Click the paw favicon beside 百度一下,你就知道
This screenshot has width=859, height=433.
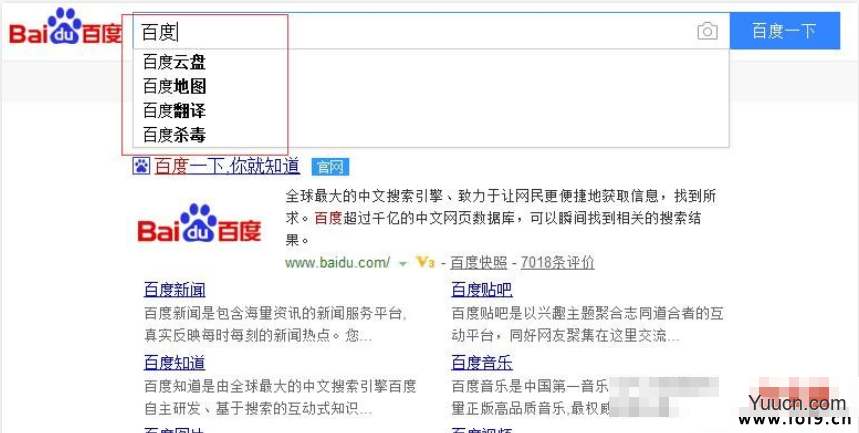(141, 166)
